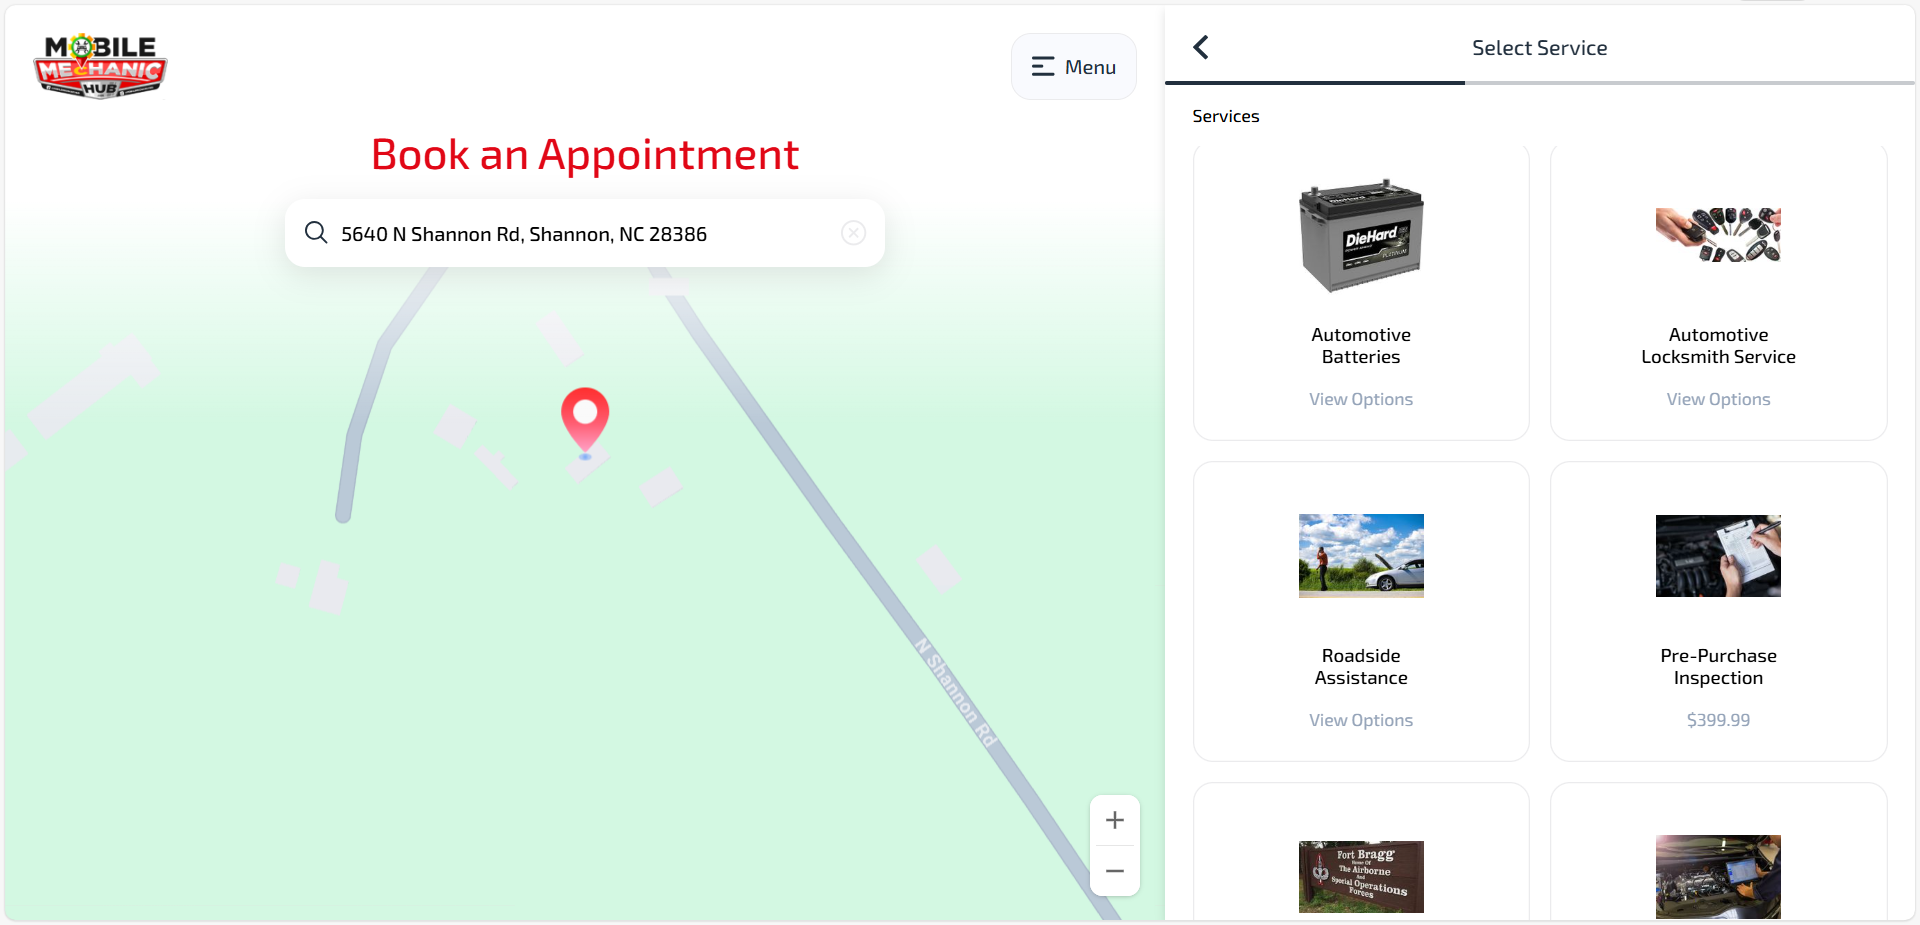Click the Pre-Purchase Inspection clipboard image

(1717, 556)
